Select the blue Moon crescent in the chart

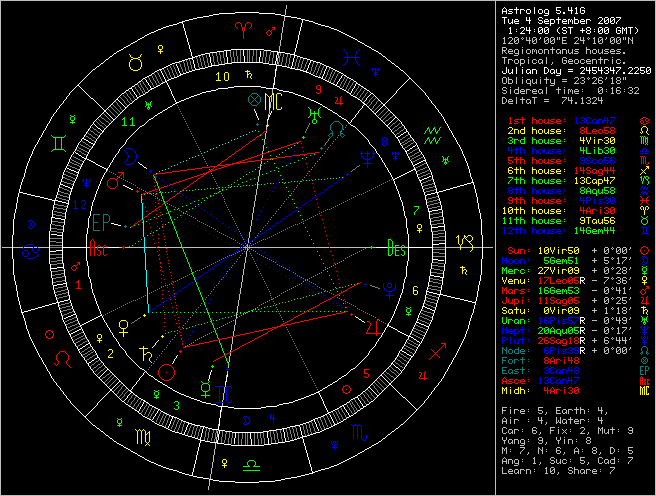pyautogui.click(x=130, y=155)
